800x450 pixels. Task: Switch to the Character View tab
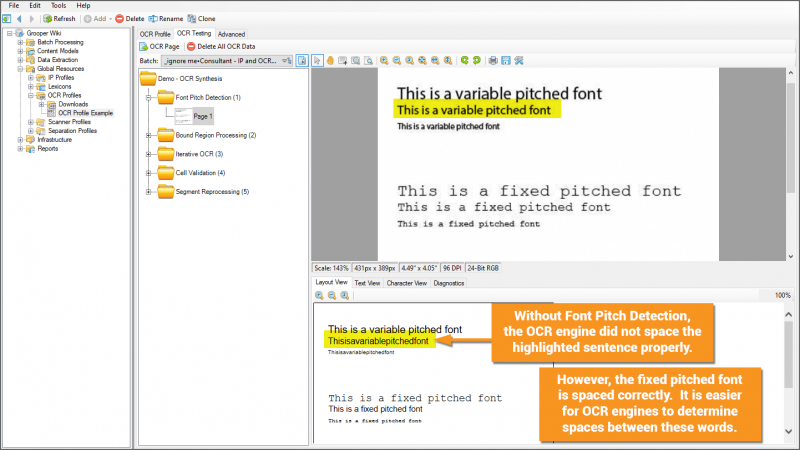click(x=407, y=283)
